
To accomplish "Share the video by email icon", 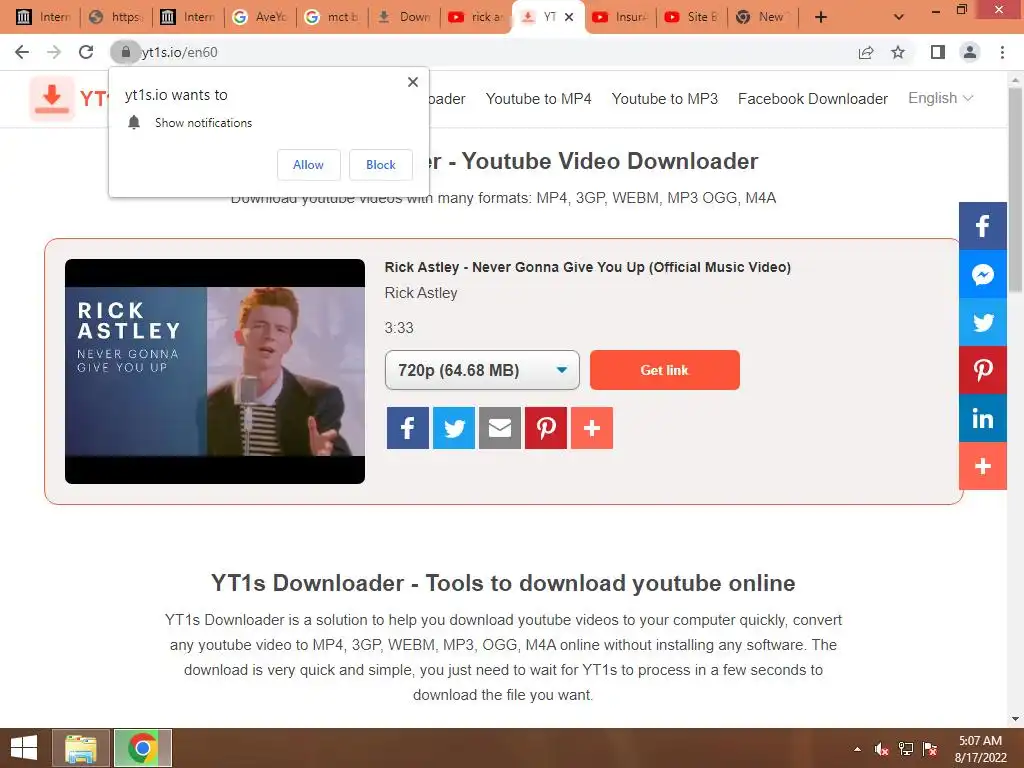I will (x=500, y=428).
